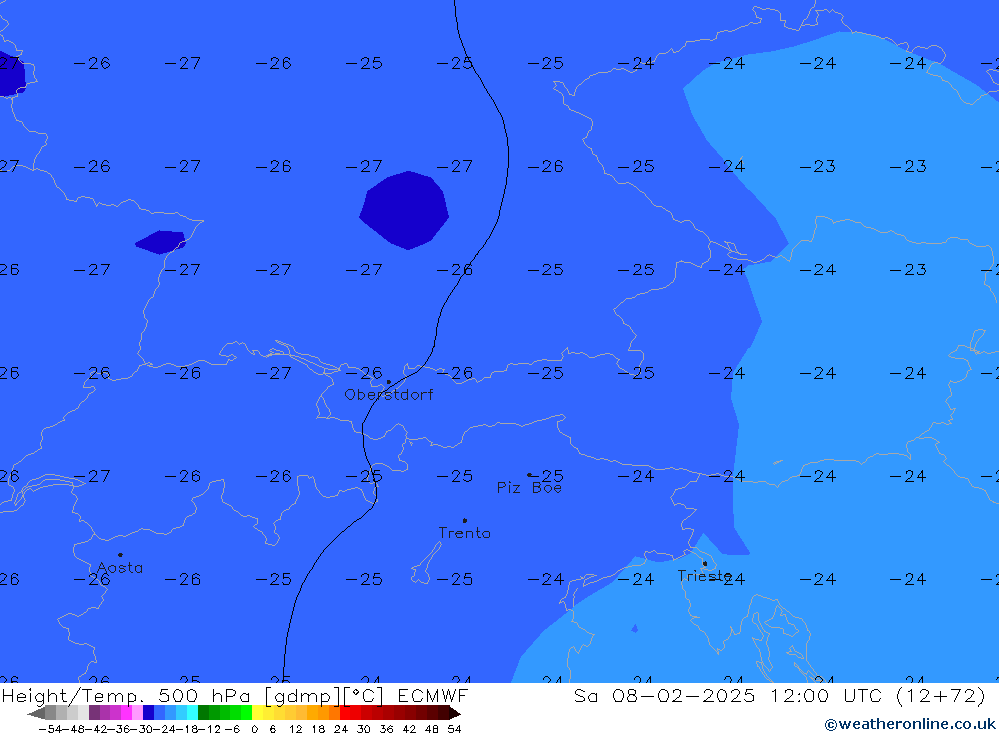1000x733 pixels.
Task: Click the gray left arrow end of the legend
Action: coord(36,713)
